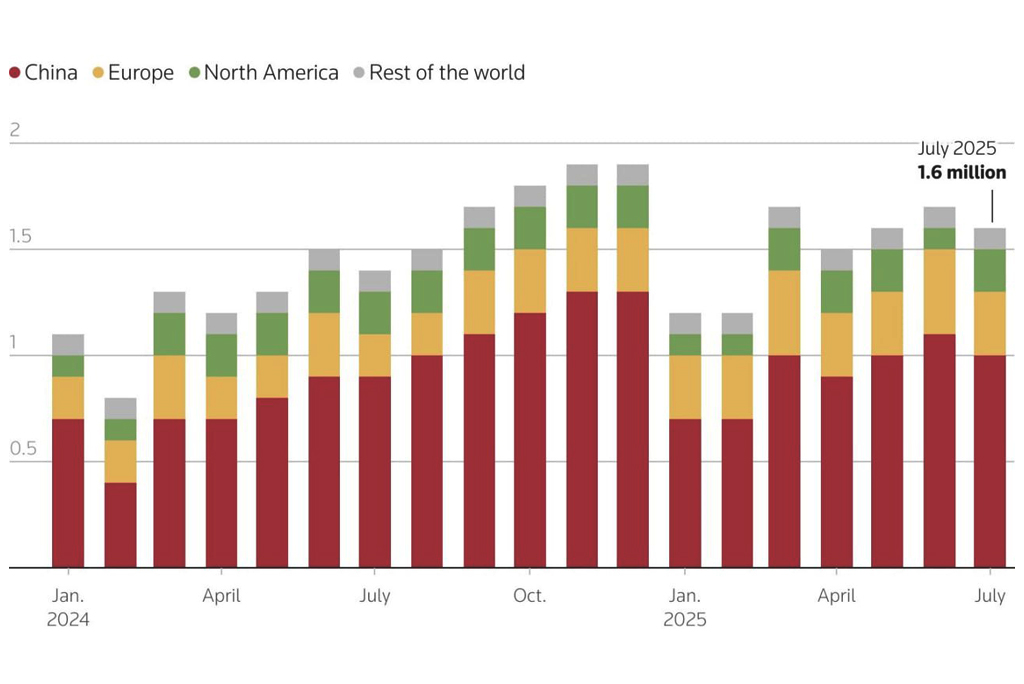Select the 'Rest of the world' legend text

446,73
